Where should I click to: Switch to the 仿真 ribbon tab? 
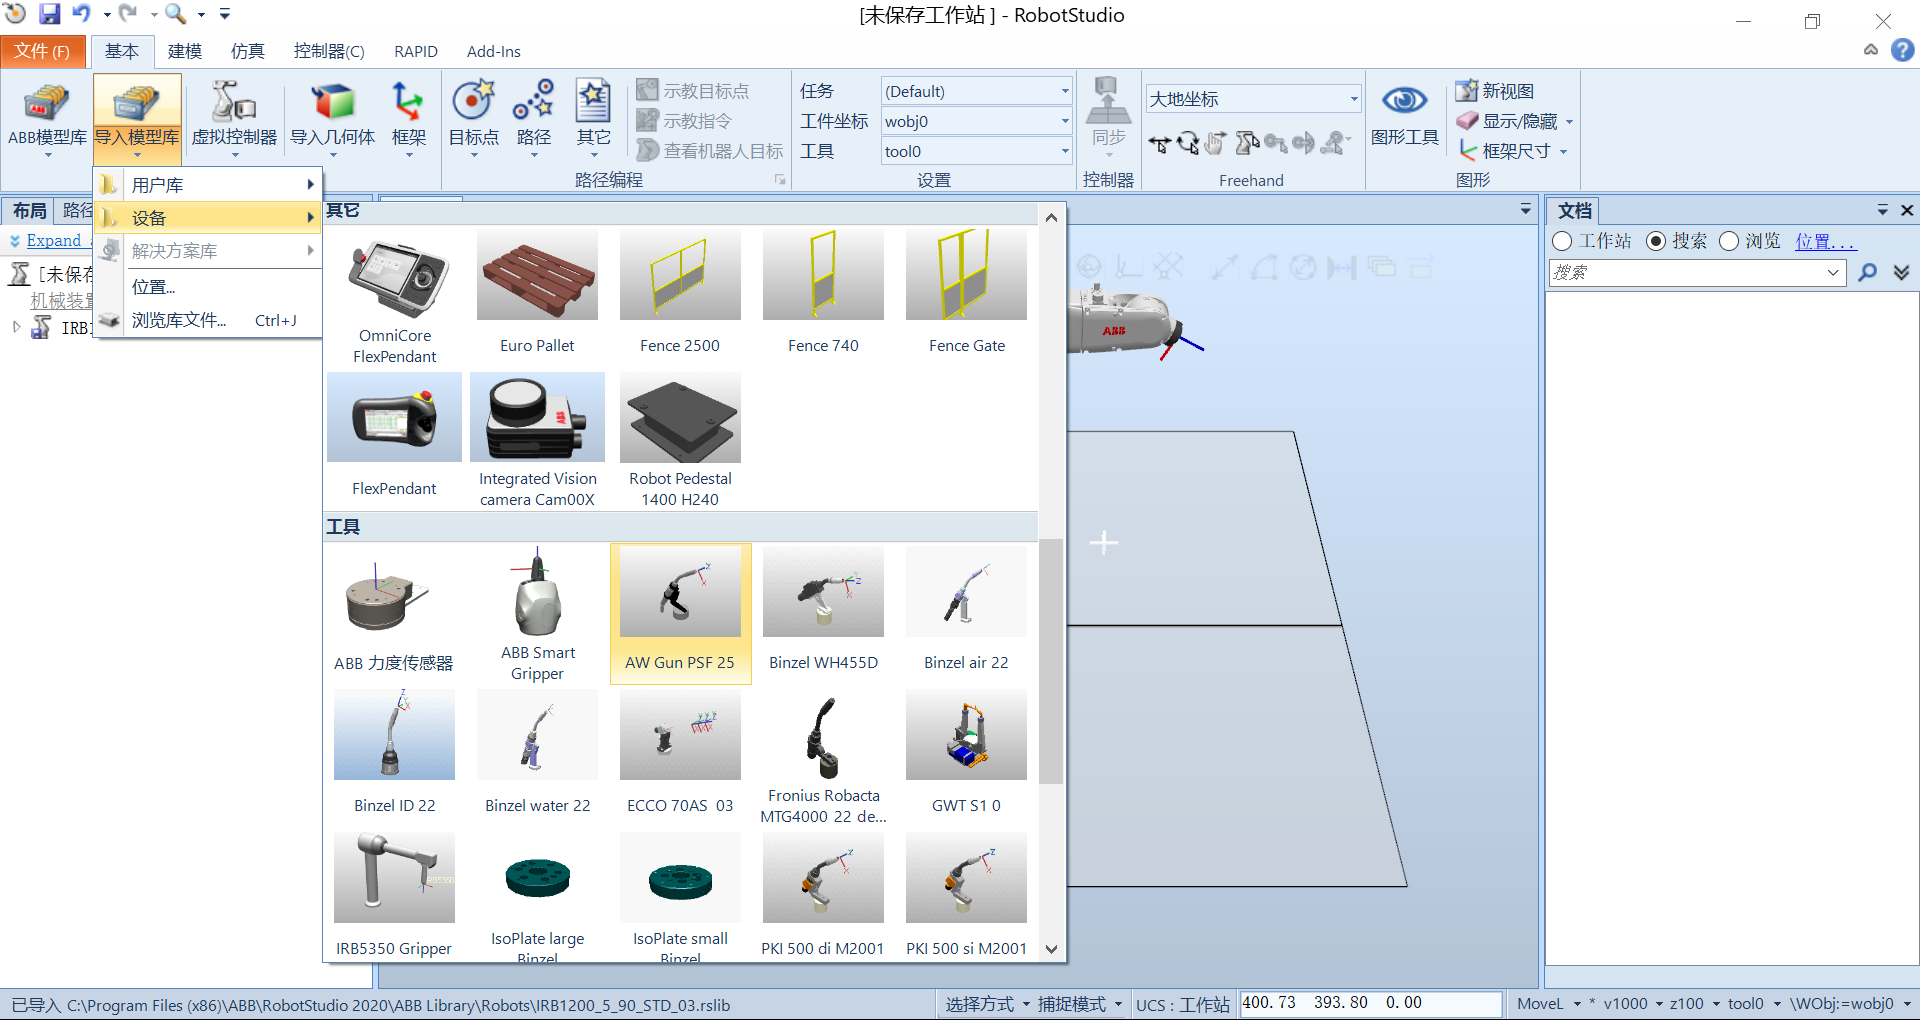(248, 51)
